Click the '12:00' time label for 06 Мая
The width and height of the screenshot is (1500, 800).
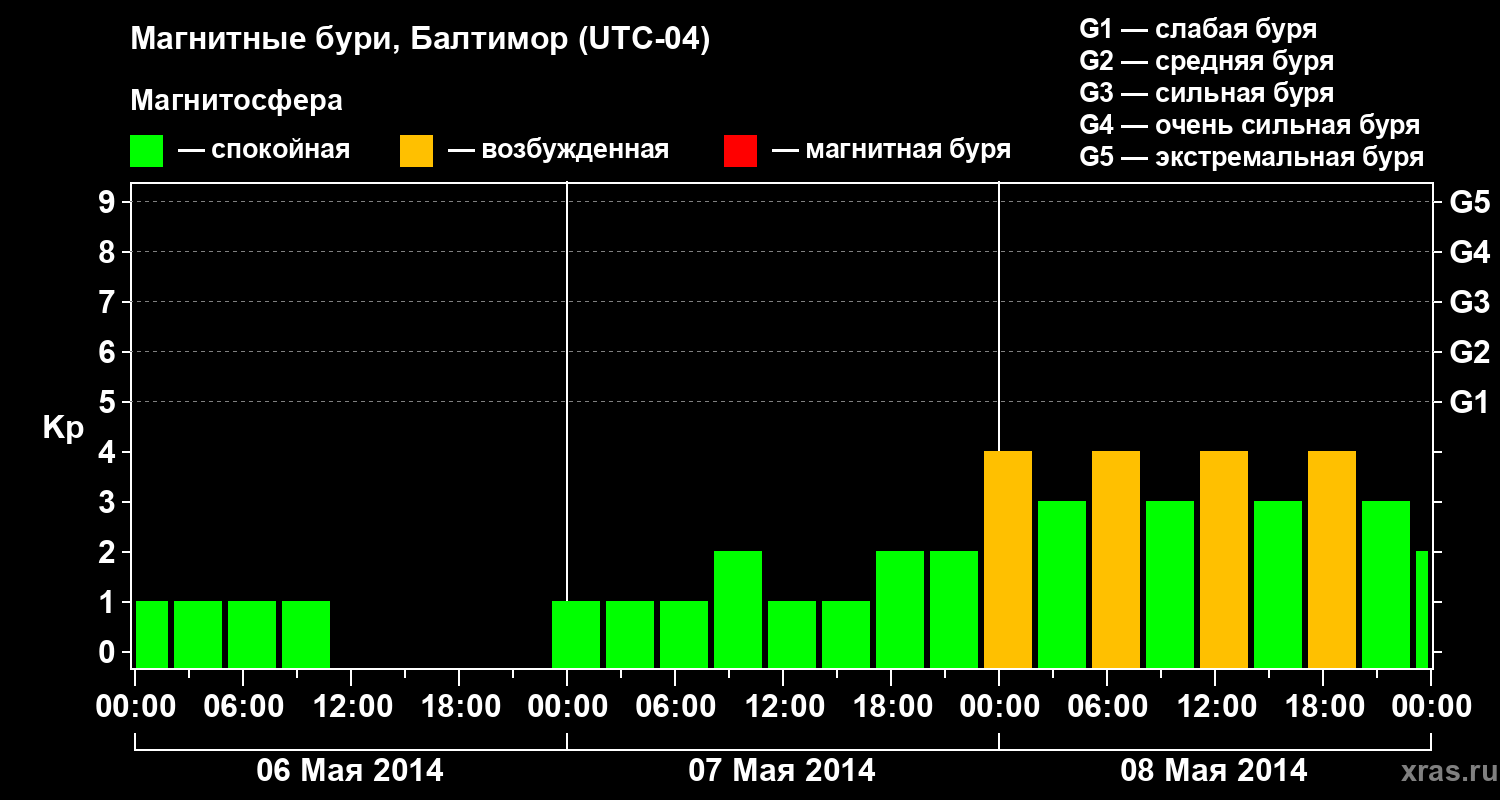(351, 707)
